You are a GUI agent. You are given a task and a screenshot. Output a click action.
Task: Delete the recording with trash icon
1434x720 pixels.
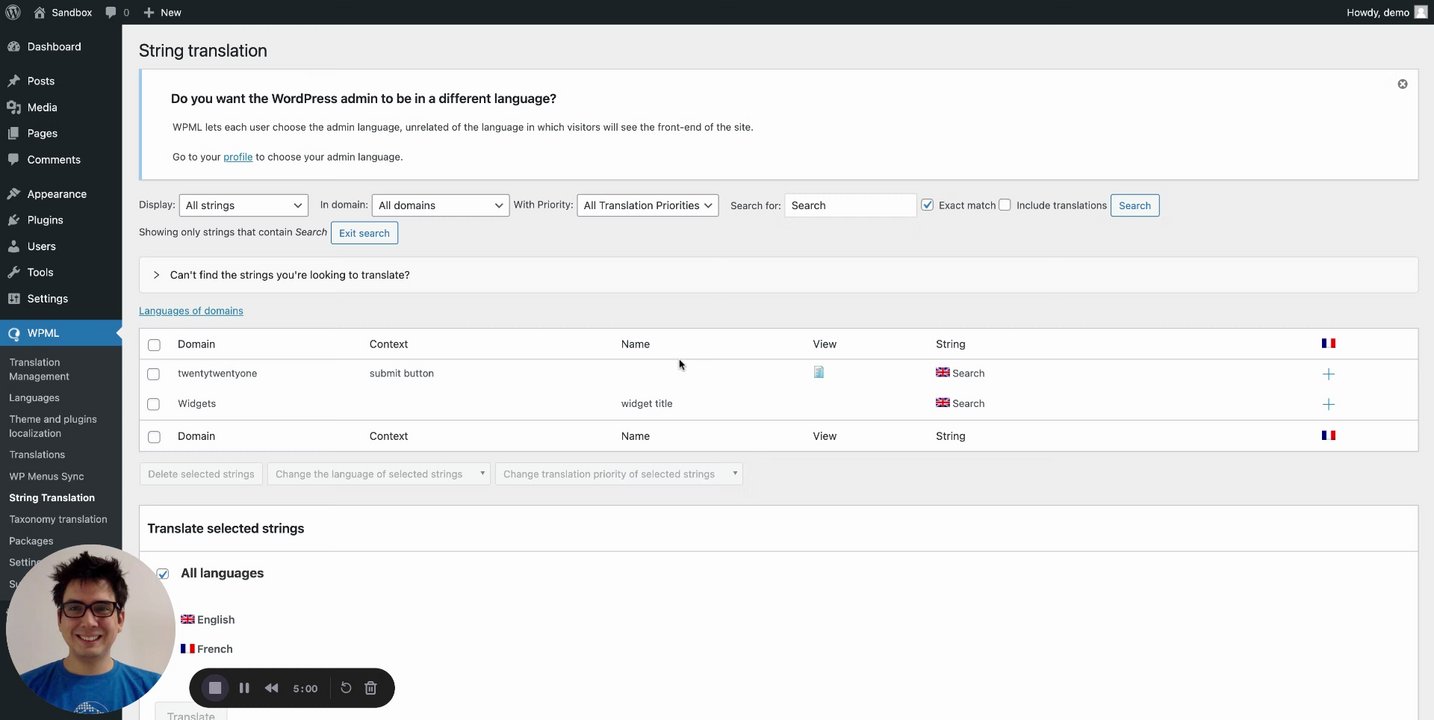371,688
